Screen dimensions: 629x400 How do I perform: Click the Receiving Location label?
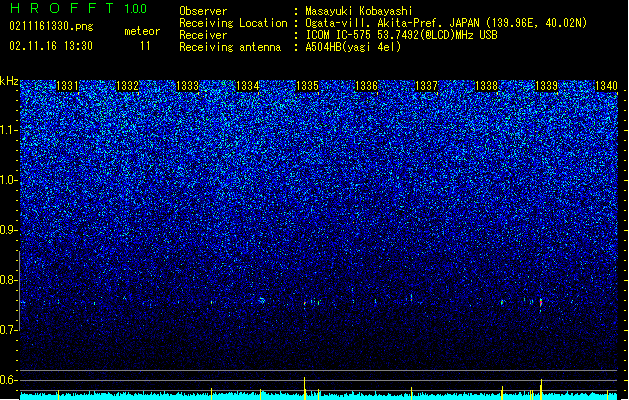click(233, 23)
